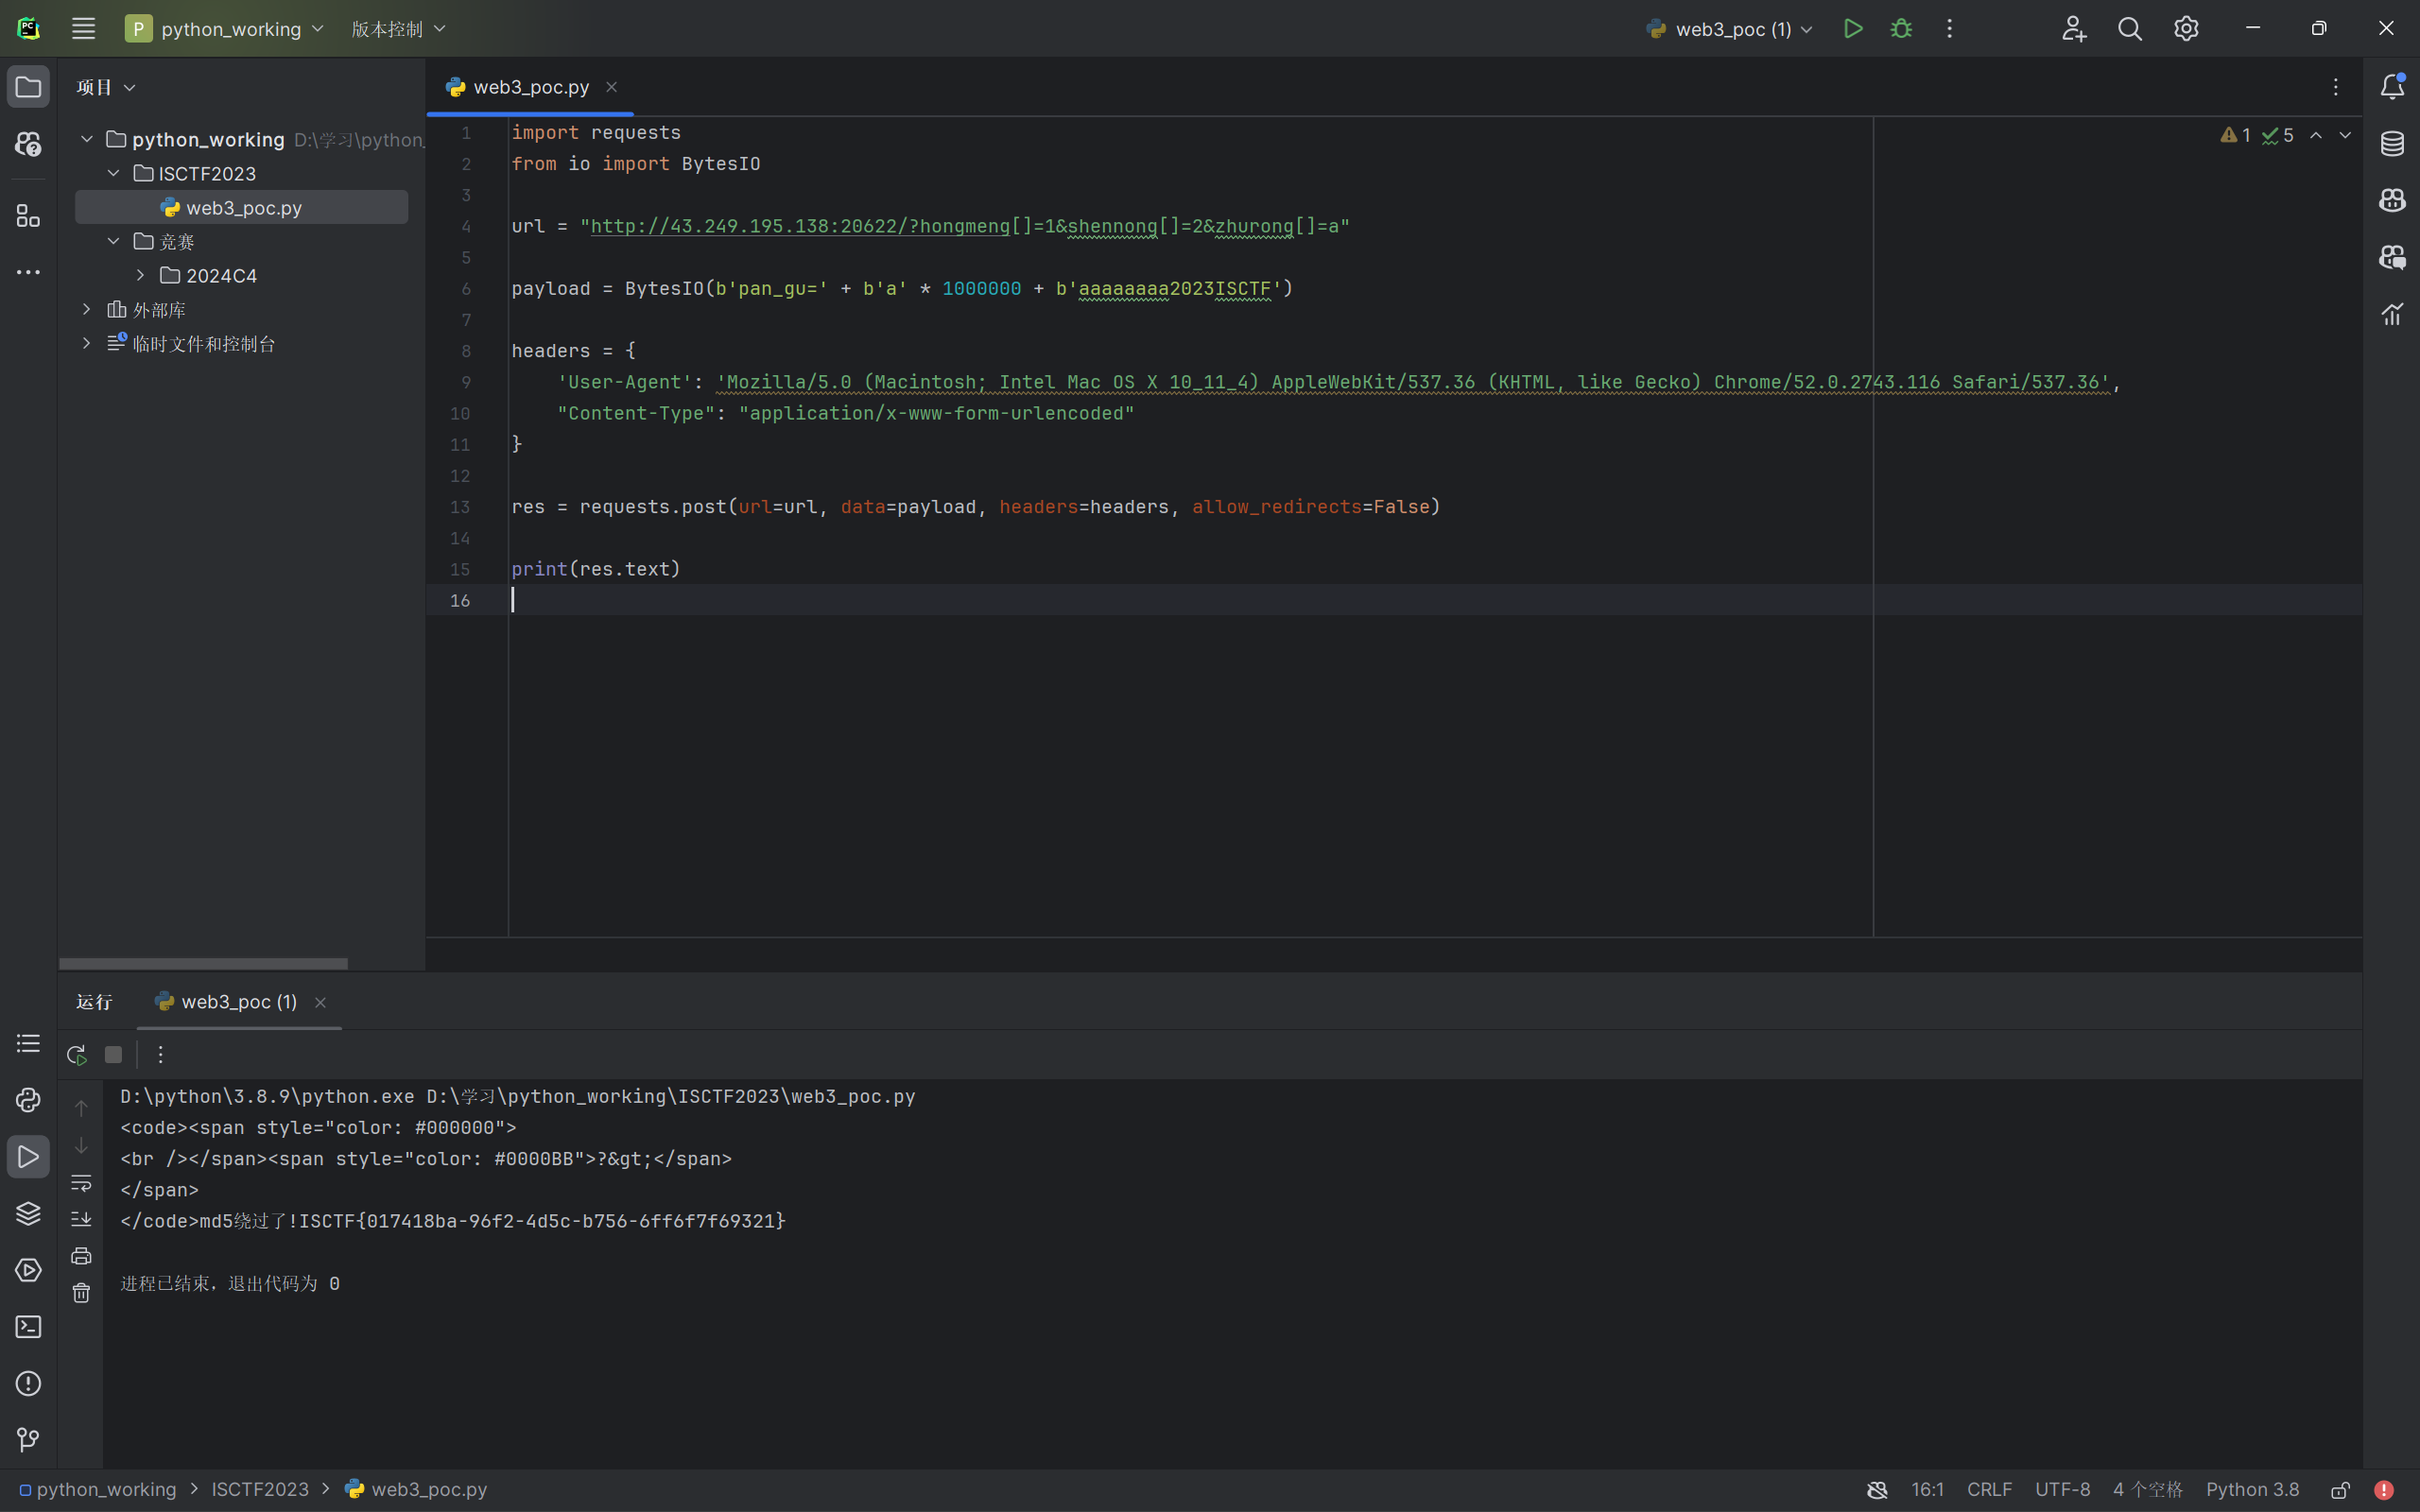This screenshot has height=1512, width=2420.
Task: Toggle the file read-only lock icon
Action: 2340,1490
